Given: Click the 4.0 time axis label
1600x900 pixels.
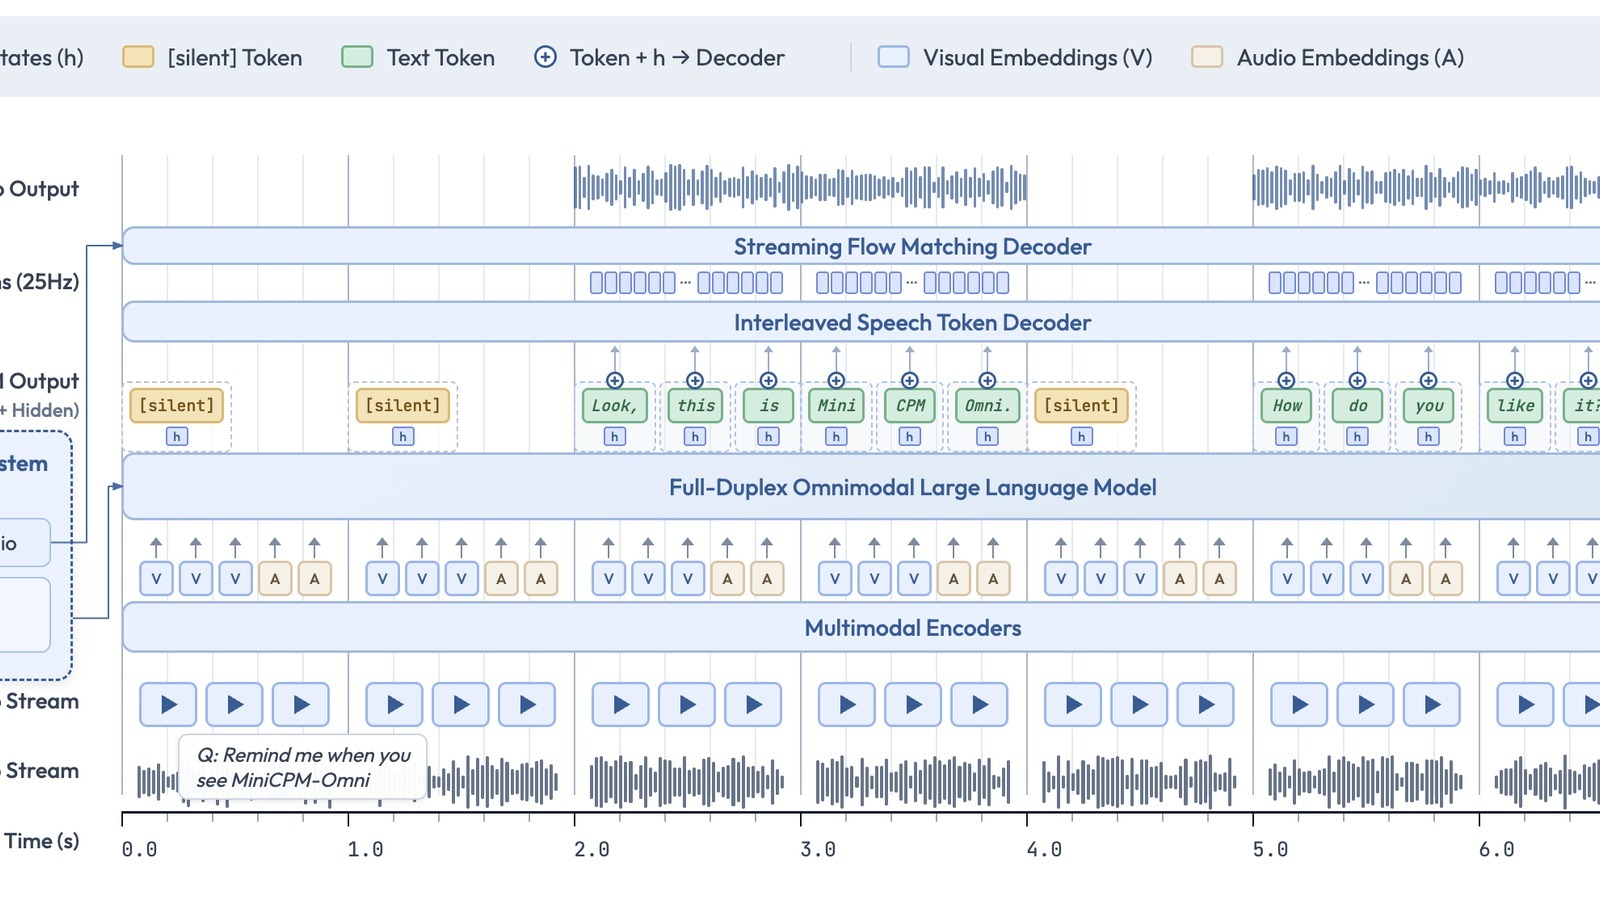Looking at the screenshot, I should 1044,849.
